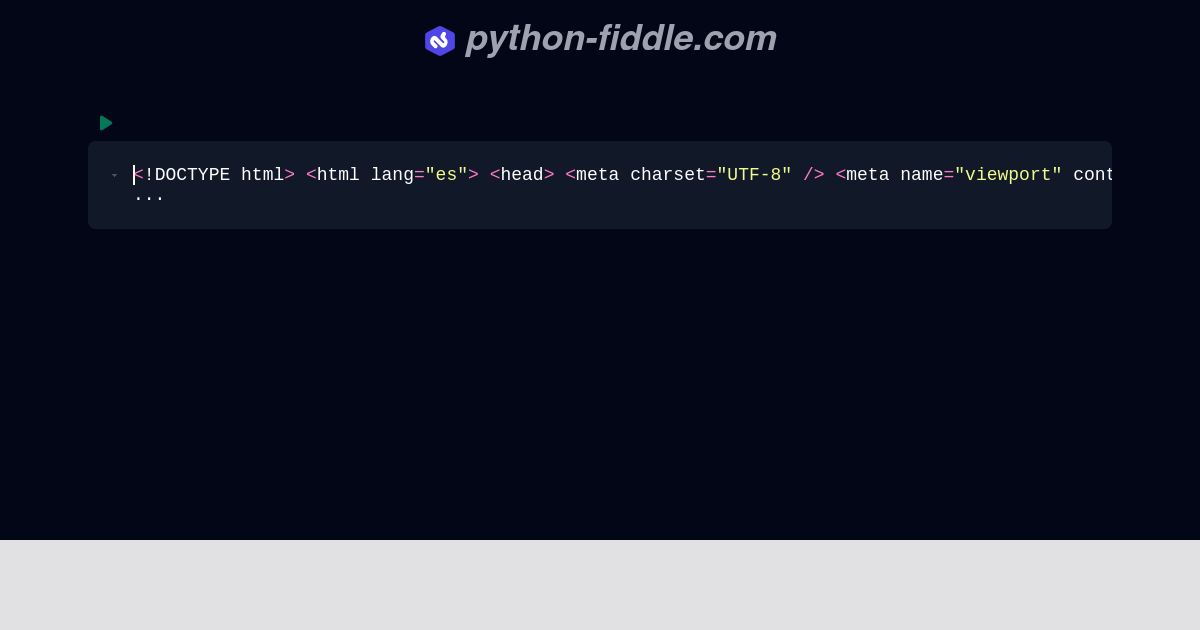The image size is (1200, 630).
Task: Open the homepage via python-fiddle.com title
Action: click(620, 38)
